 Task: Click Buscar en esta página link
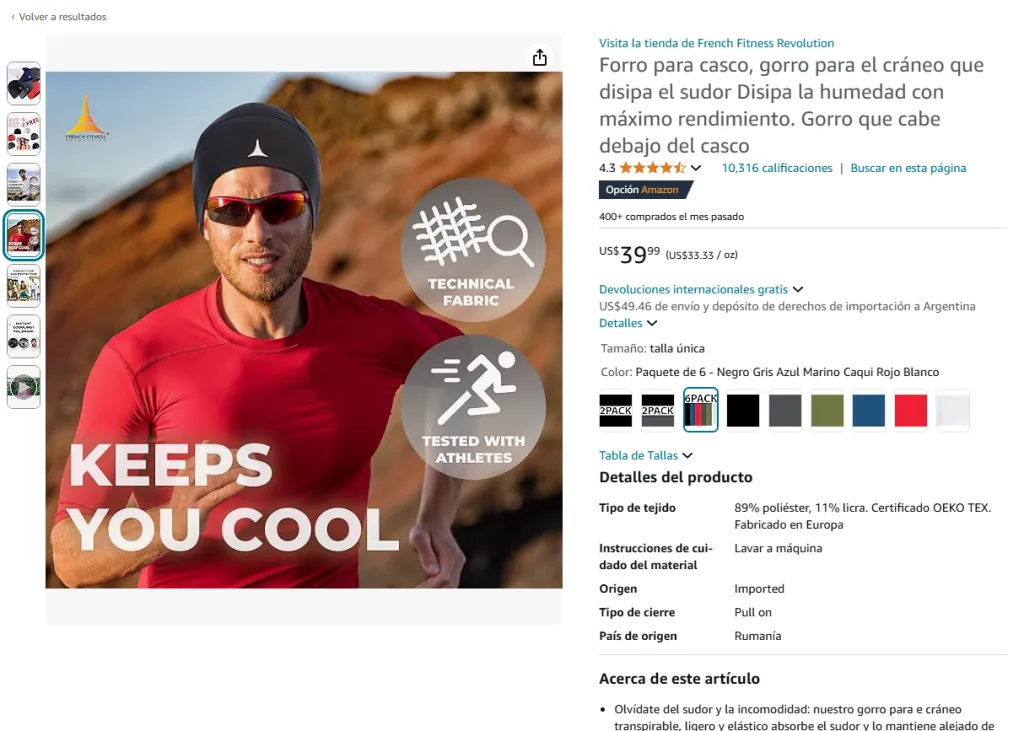coord(908,168)
